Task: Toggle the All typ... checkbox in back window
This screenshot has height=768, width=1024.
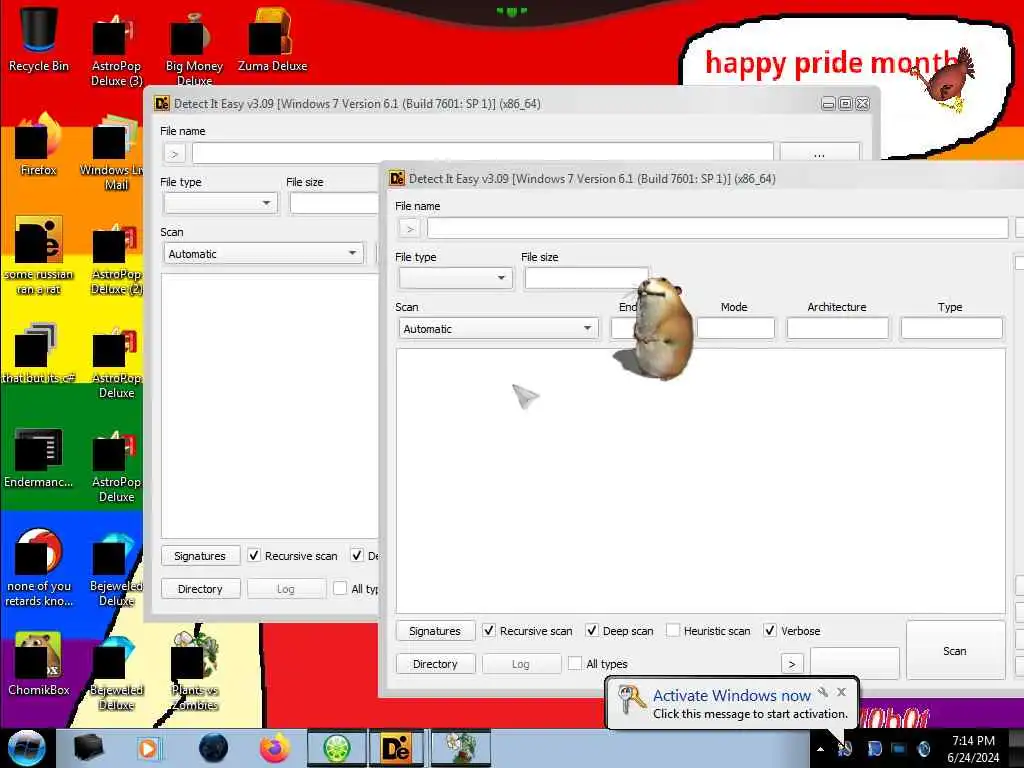Action: click(x=340, y=588)
